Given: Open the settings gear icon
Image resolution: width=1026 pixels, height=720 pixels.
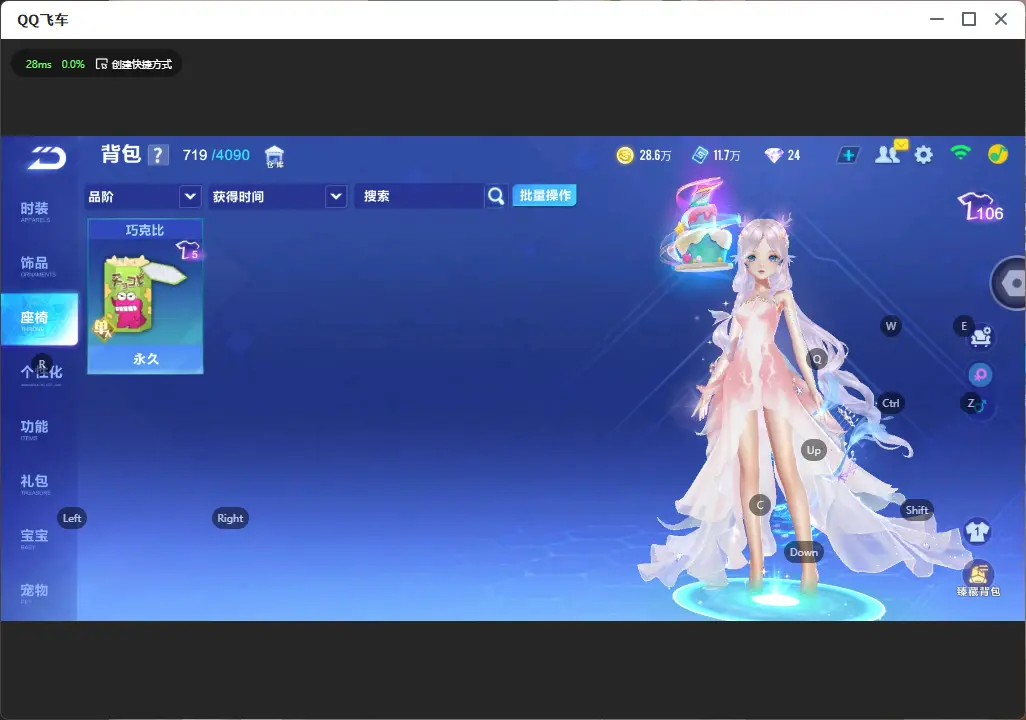Looking at the screenshot, I should coord(923,155).
